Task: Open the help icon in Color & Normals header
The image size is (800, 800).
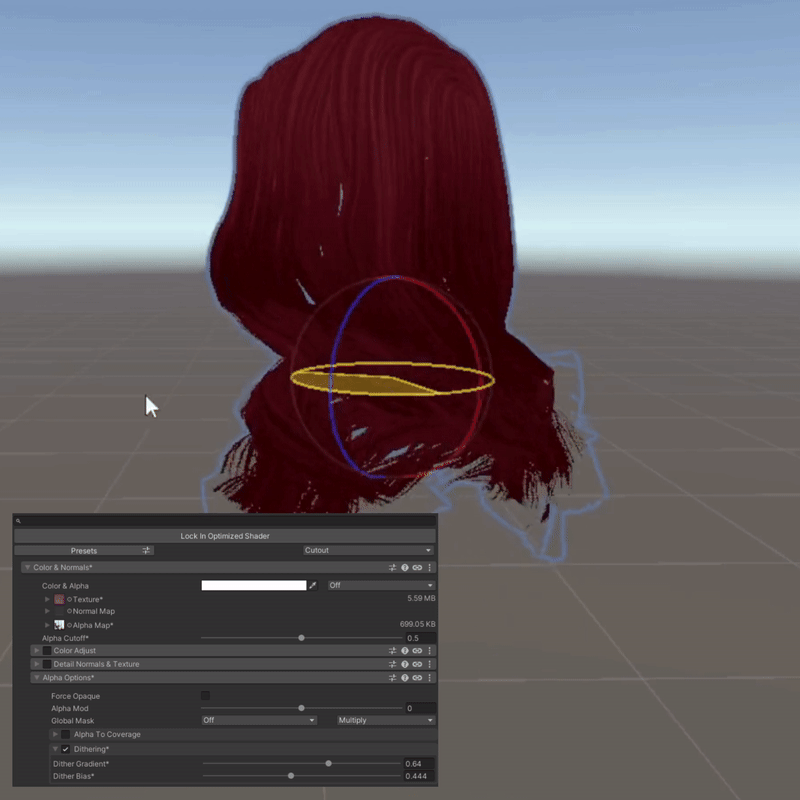Action: pyautogui.click(x=405, y=568)
